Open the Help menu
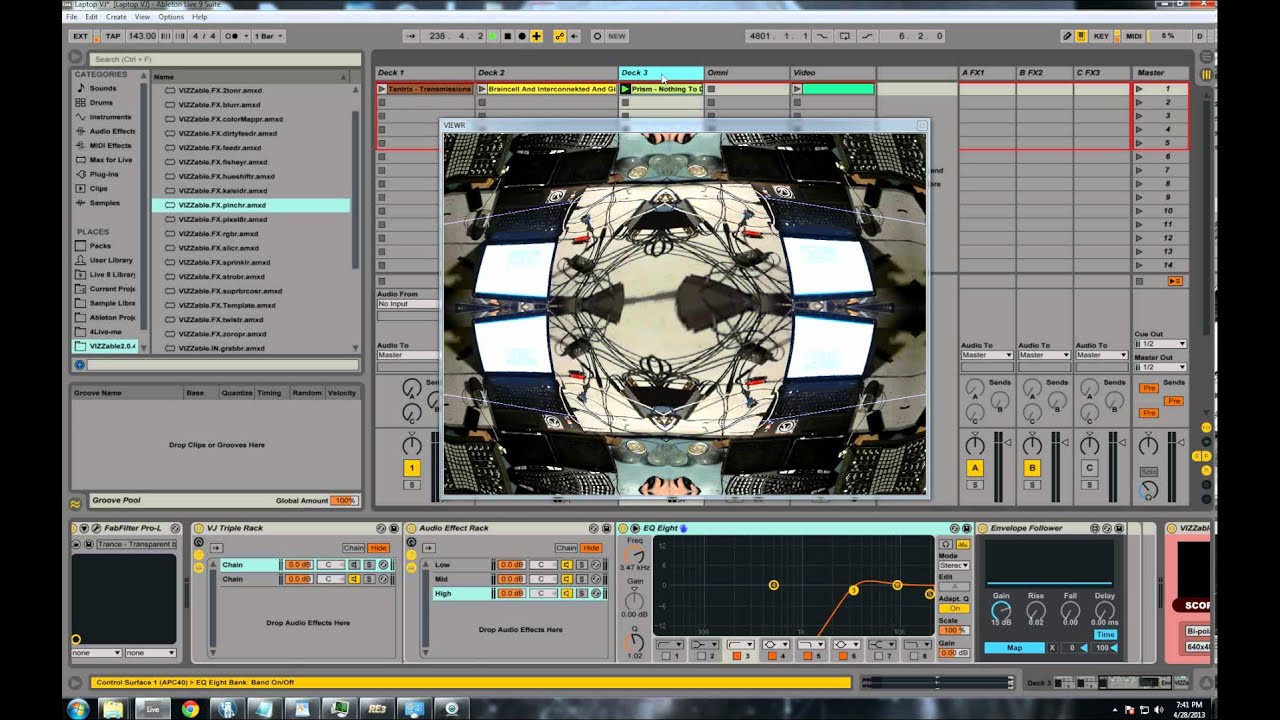 pos(199,17)
